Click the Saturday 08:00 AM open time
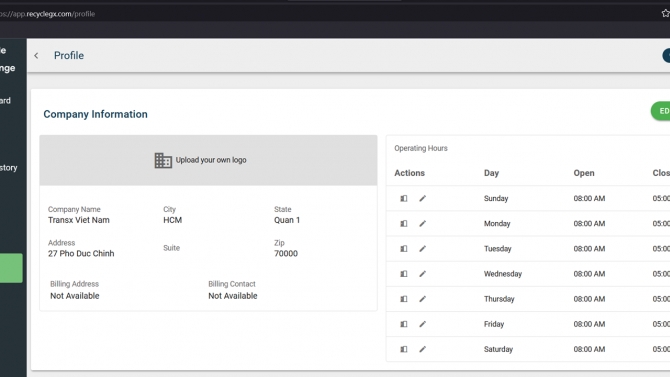 (x=589, y=349)
